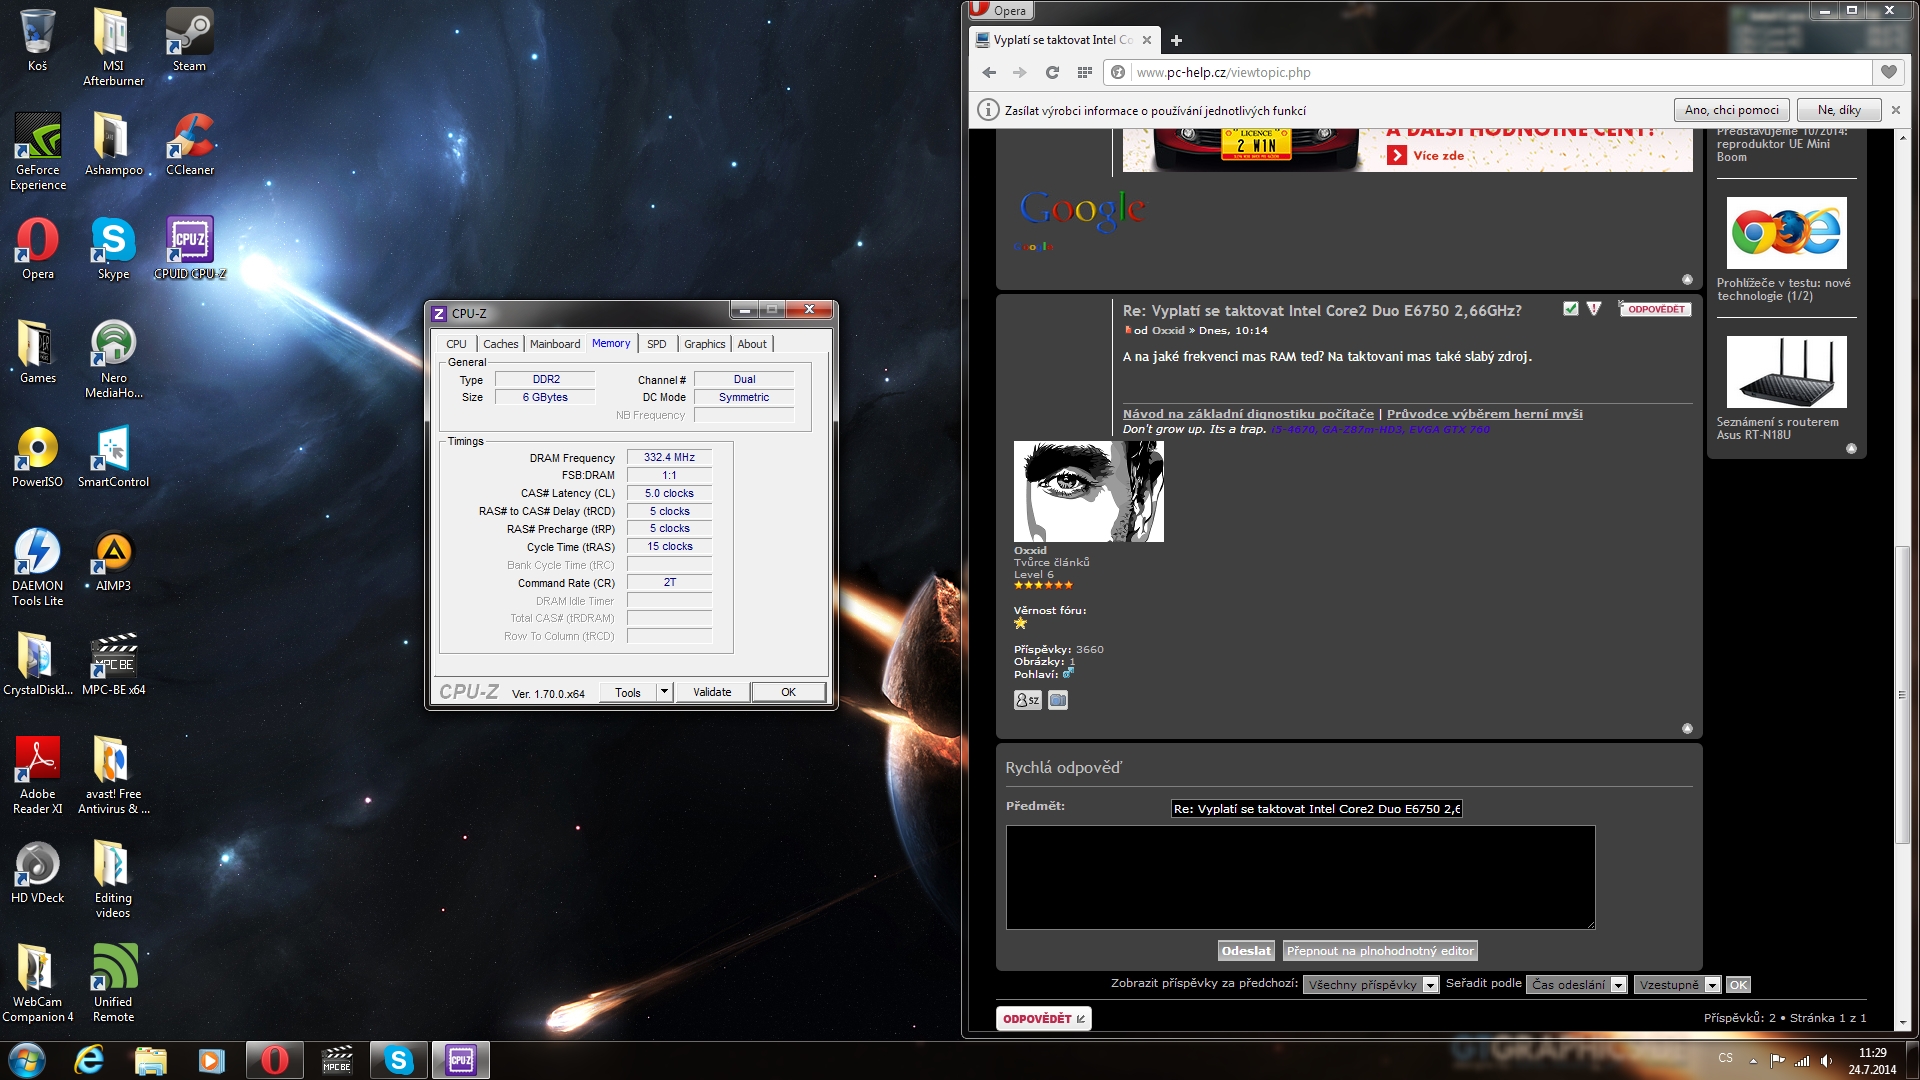
Task: Click the heart bookmark icon in address bar
Action: (1888, 72)
